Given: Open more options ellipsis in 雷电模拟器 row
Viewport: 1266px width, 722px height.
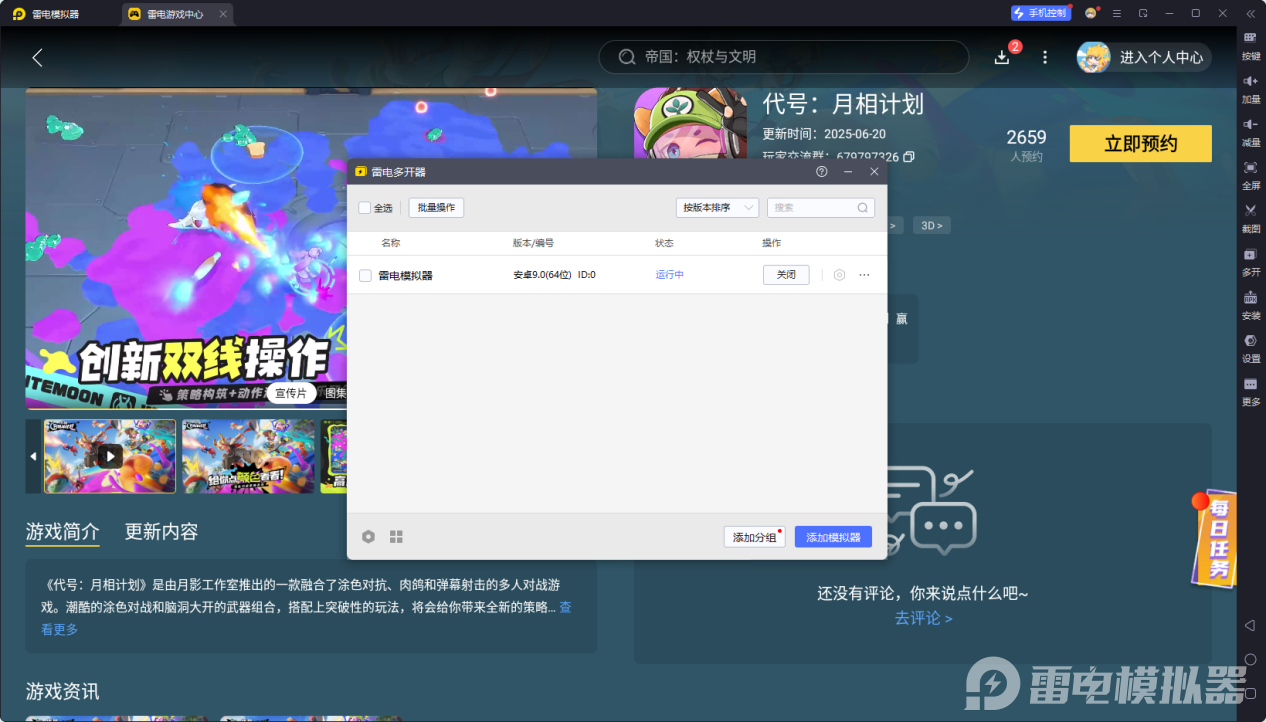Looking at the screenshot, I should tap(864, 275).
